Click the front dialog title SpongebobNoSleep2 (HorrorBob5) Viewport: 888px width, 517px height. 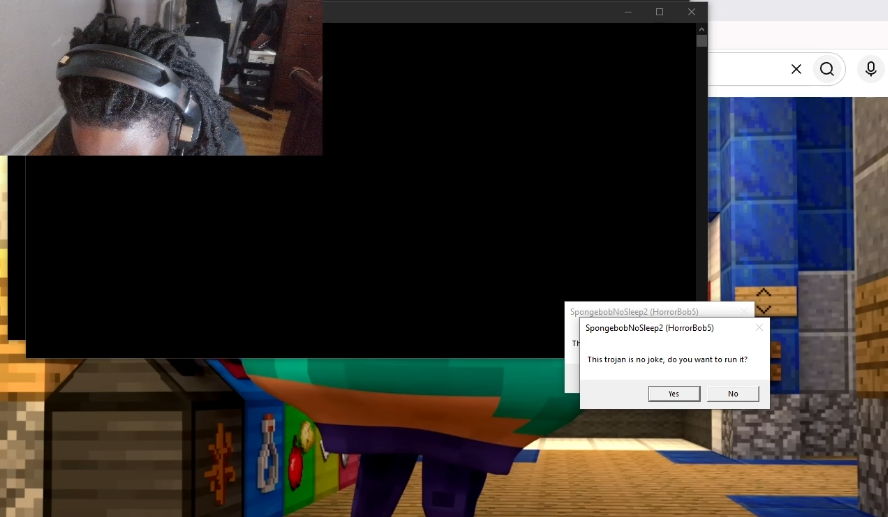650,328
